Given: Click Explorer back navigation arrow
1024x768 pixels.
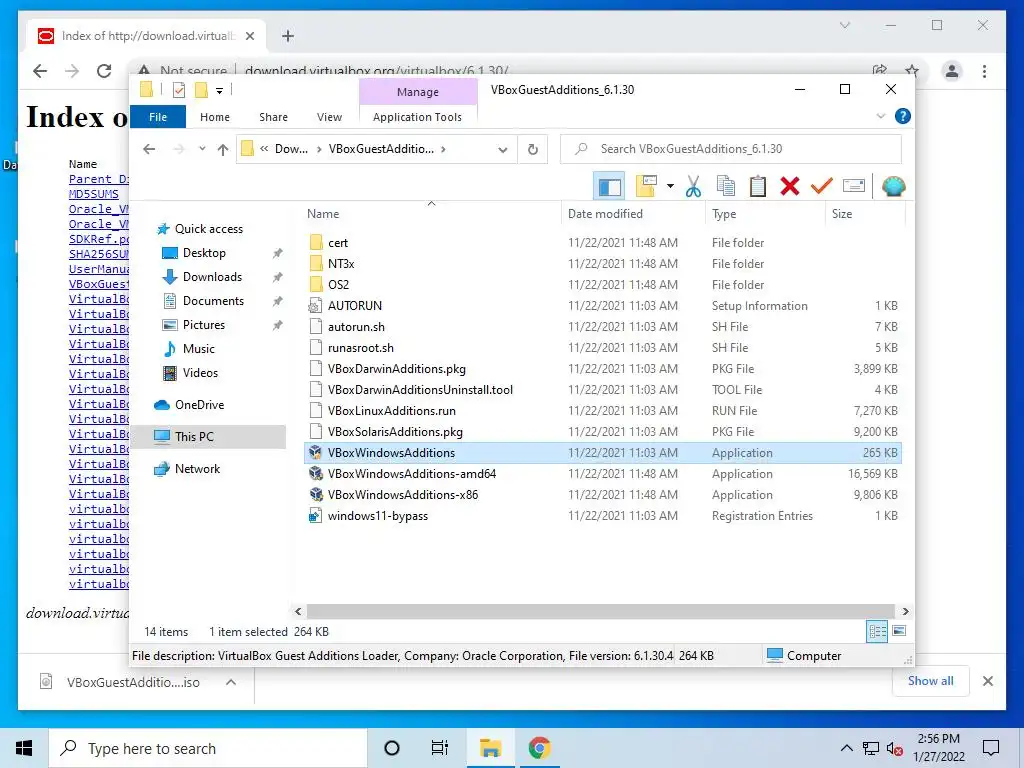Looking at the screenshot, I should click(149, 149).
